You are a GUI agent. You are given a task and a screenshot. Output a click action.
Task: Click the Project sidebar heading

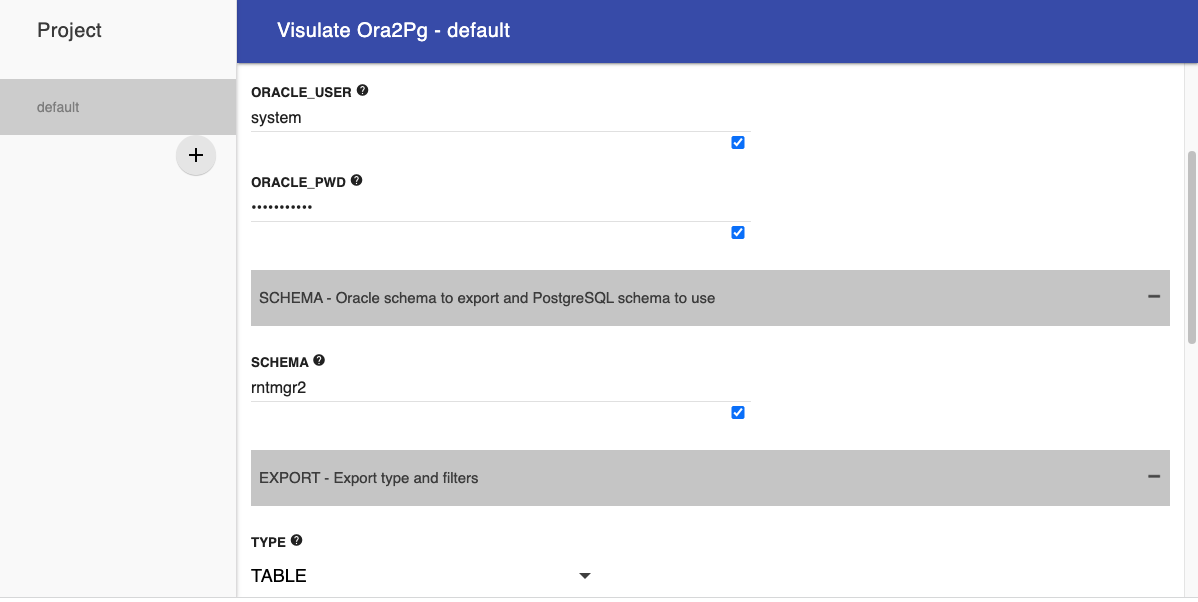pyautogui.click(x=70, y=31)
